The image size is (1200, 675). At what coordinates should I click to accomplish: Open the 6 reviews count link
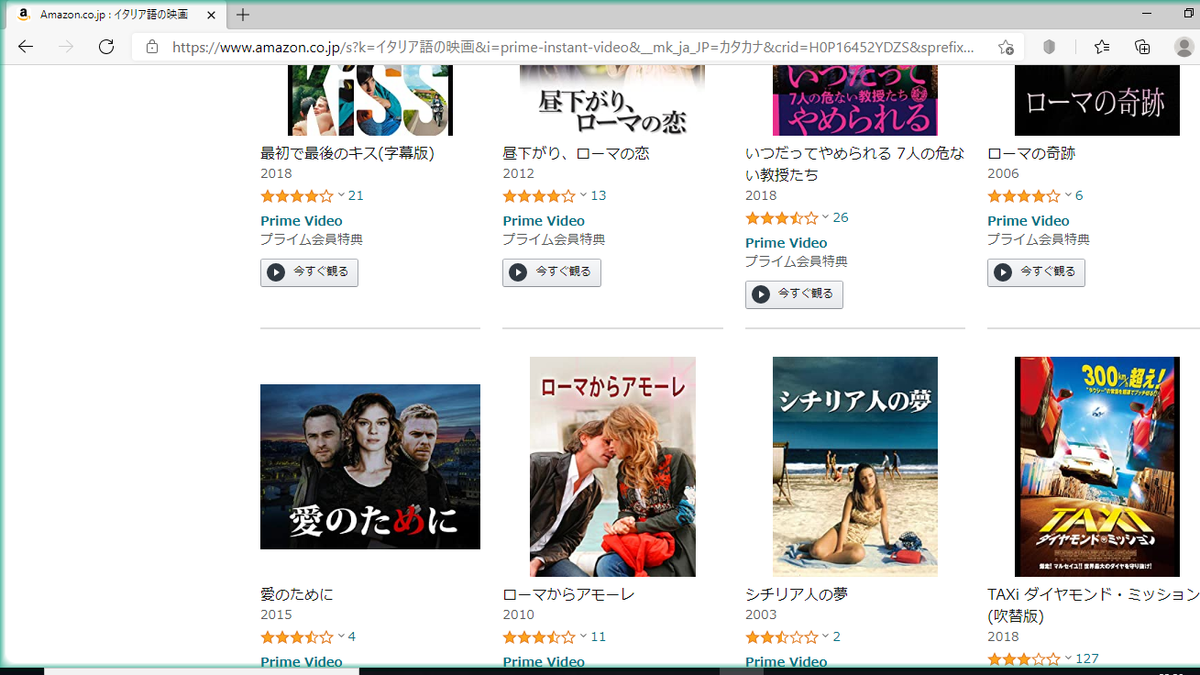click(x=1079, y=195)
